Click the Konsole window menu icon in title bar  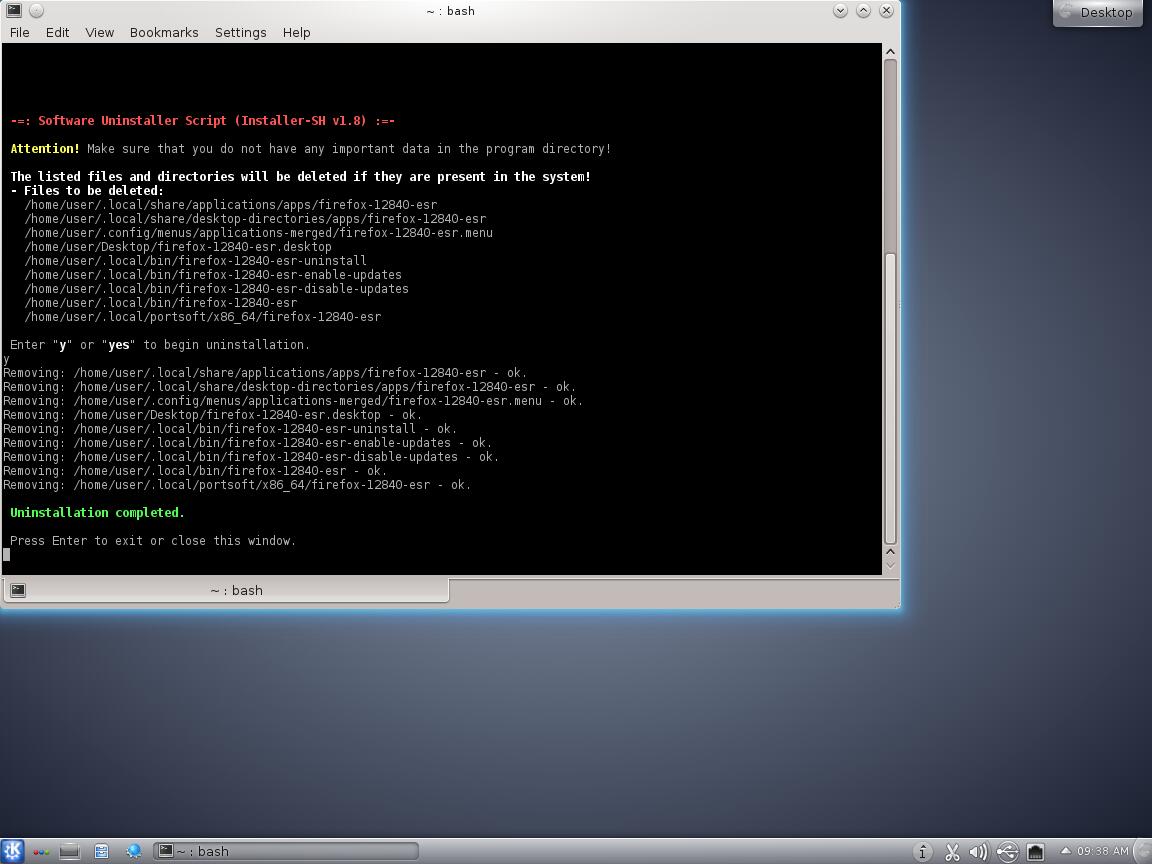tap(13, 10)
